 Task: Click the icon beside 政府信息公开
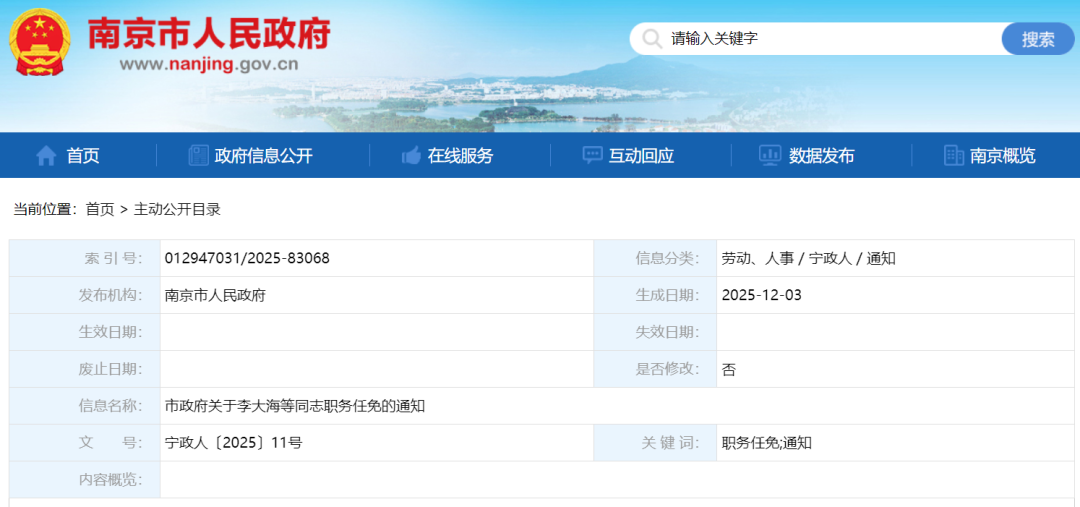(198, 156)
